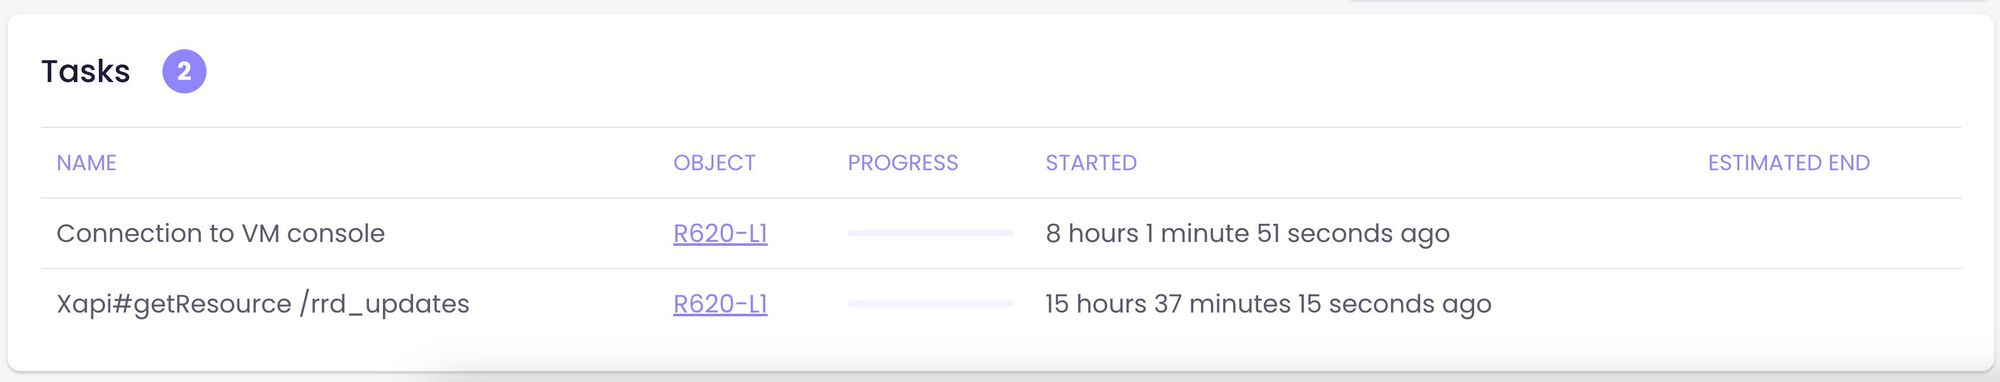The image size is (2000, 382).
Task: Click '8 hours 1 minute 51 seconds ago'
Action: click(1247, 233)
